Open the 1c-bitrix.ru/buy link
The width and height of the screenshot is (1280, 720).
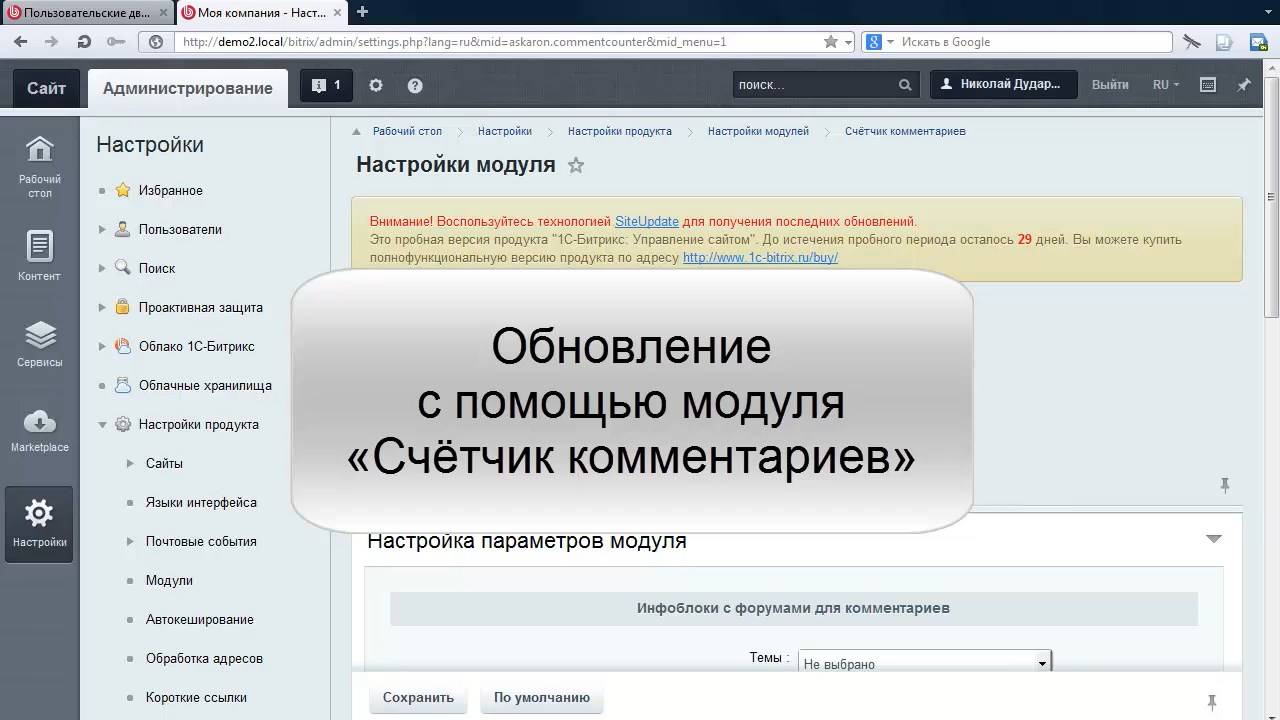click(760, 257)
